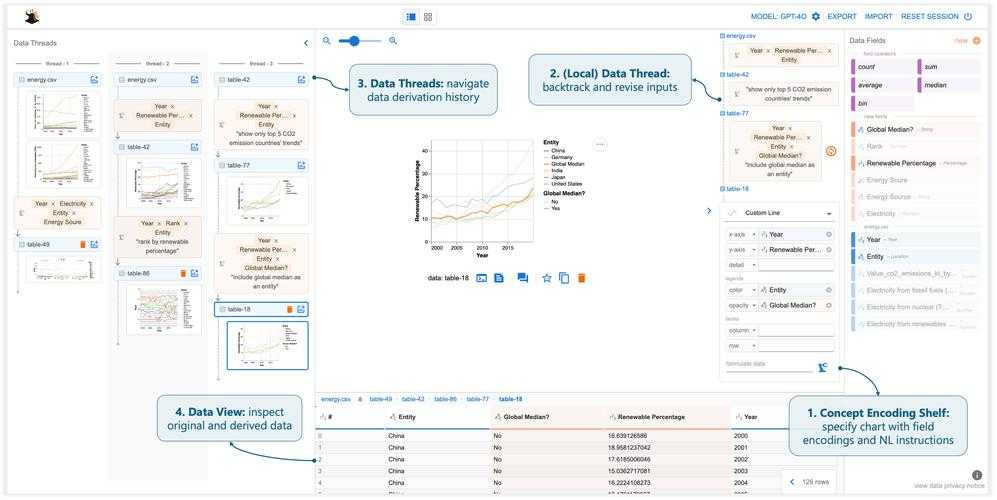Delete table-86 in Thread 2
The width and height of the screenshot is (997, 500).
[x=183, y=273]
